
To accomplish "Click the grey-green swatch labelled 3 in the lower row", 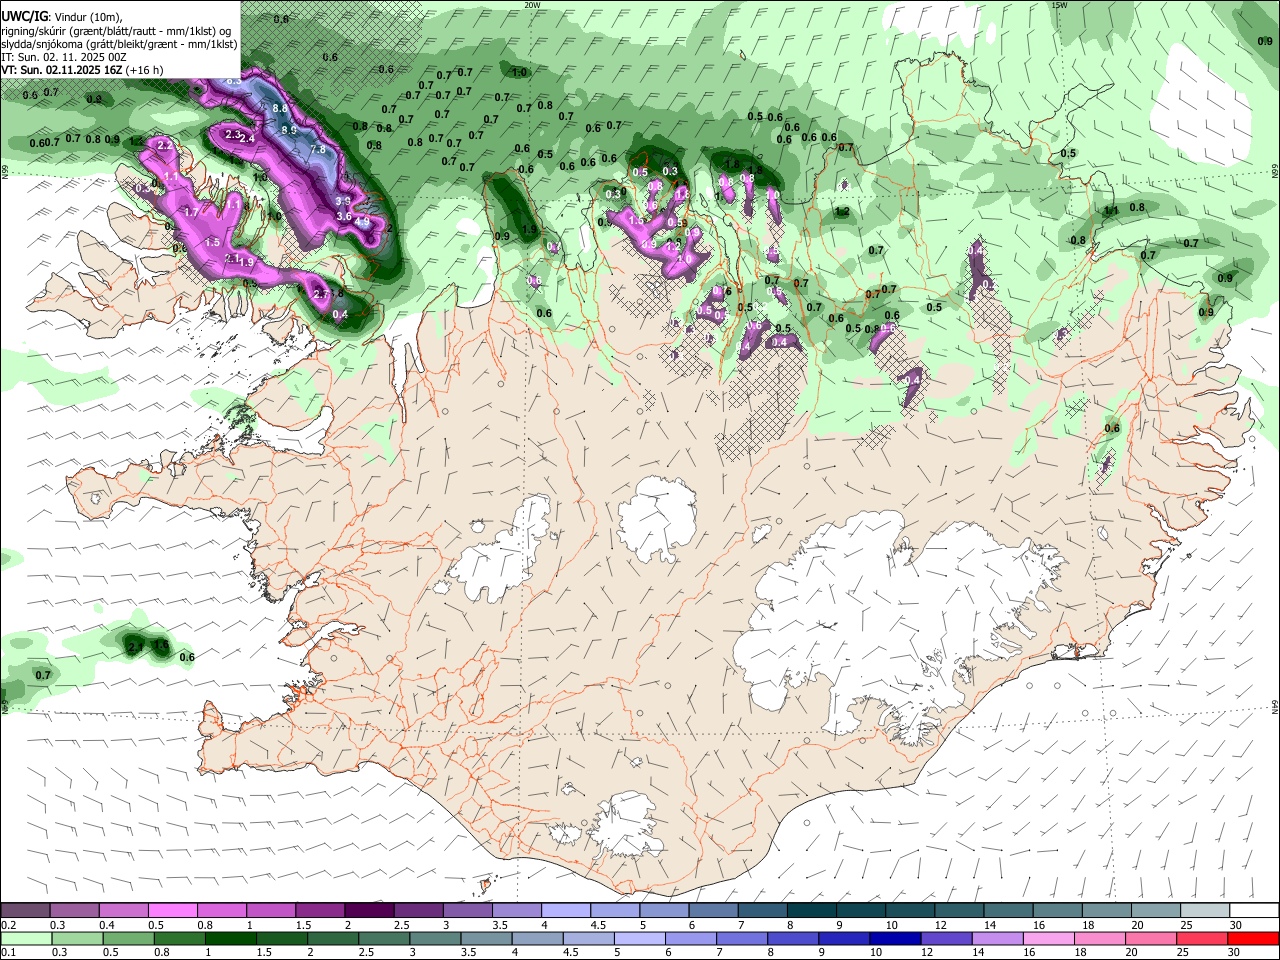I will (435, 939).
